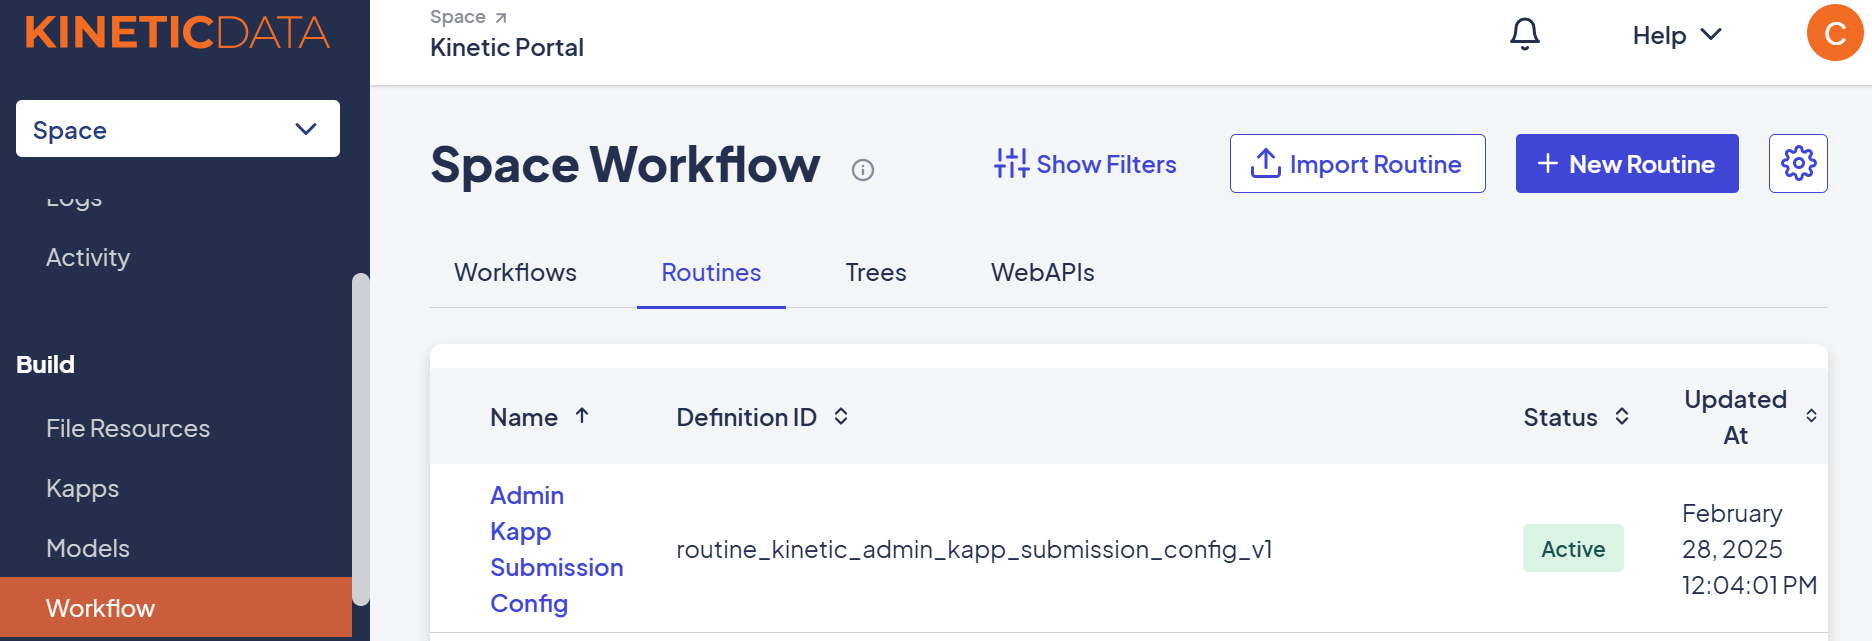The height and width of the screenshot is (641, 1872).
Task: Select the Routines tab
Action: coord(711,272)
